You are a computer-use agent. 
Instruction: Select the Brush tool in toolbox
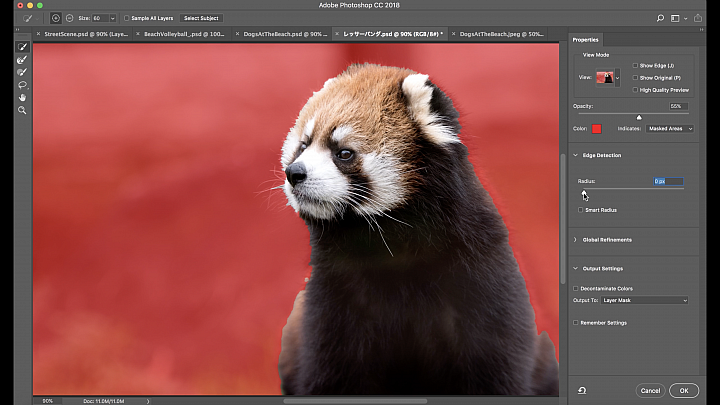pyautogui.click(x=22, y=72)
